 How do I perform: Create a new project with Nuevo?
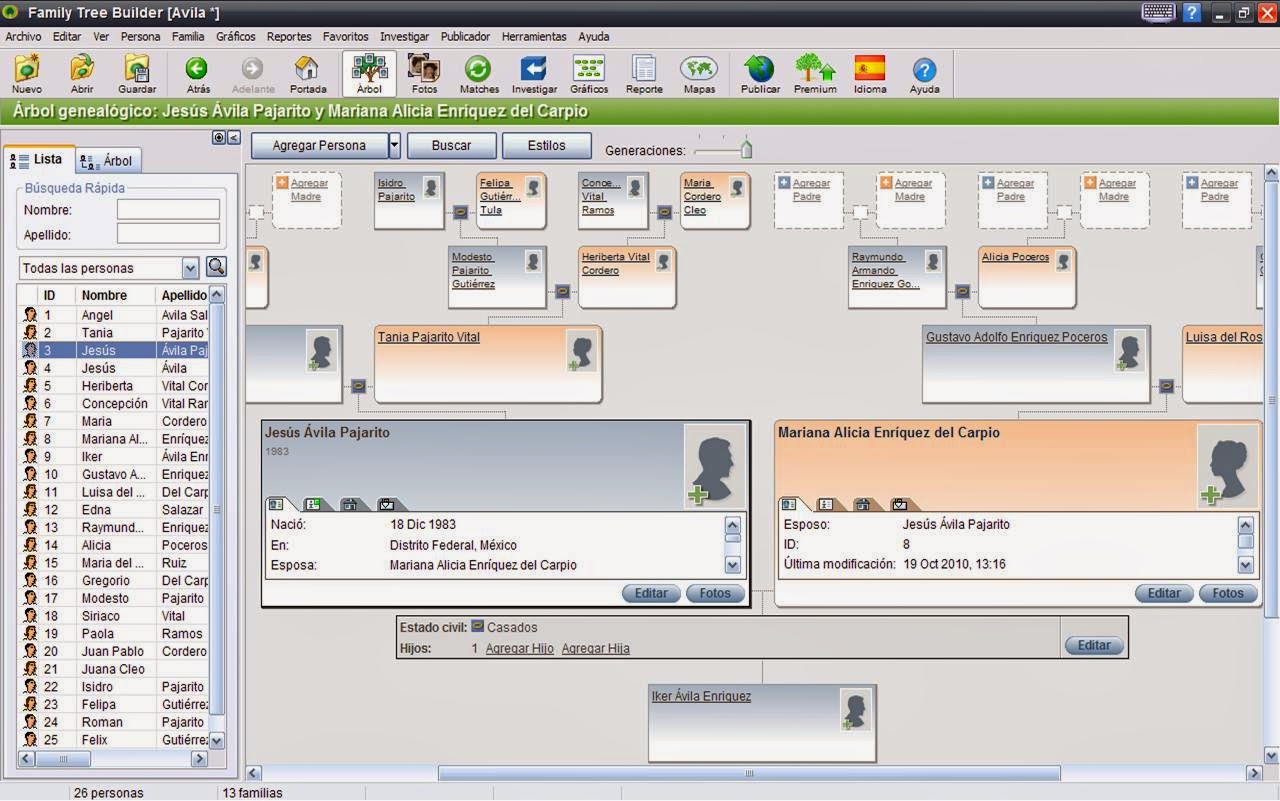(27, 73)
